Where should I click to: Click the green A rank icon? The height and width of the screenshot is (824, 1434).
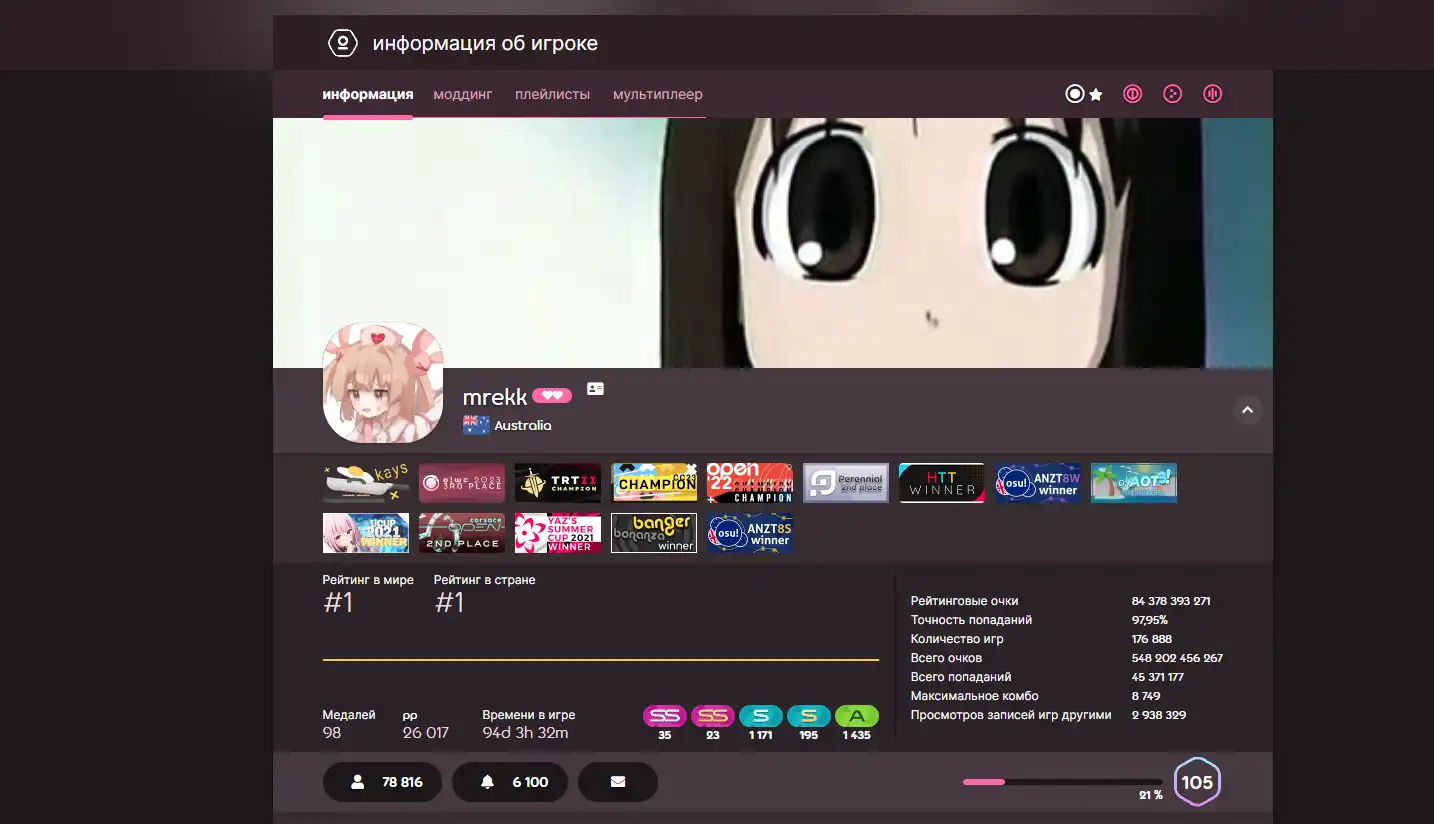[857, 716]
